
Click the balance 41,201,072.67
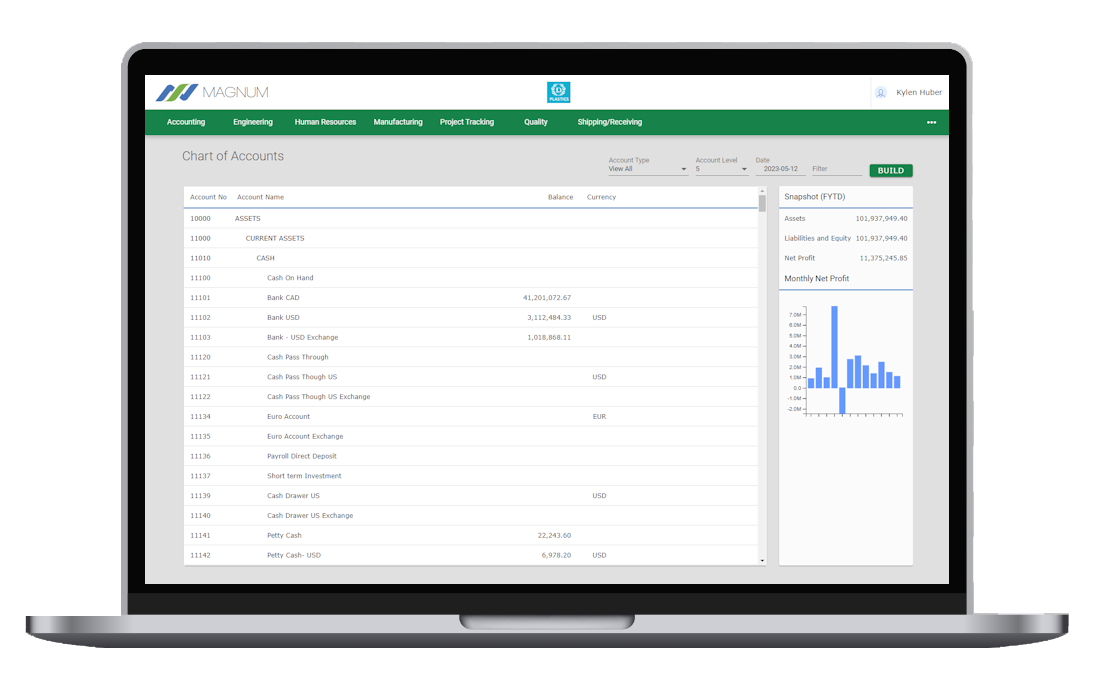547,297
